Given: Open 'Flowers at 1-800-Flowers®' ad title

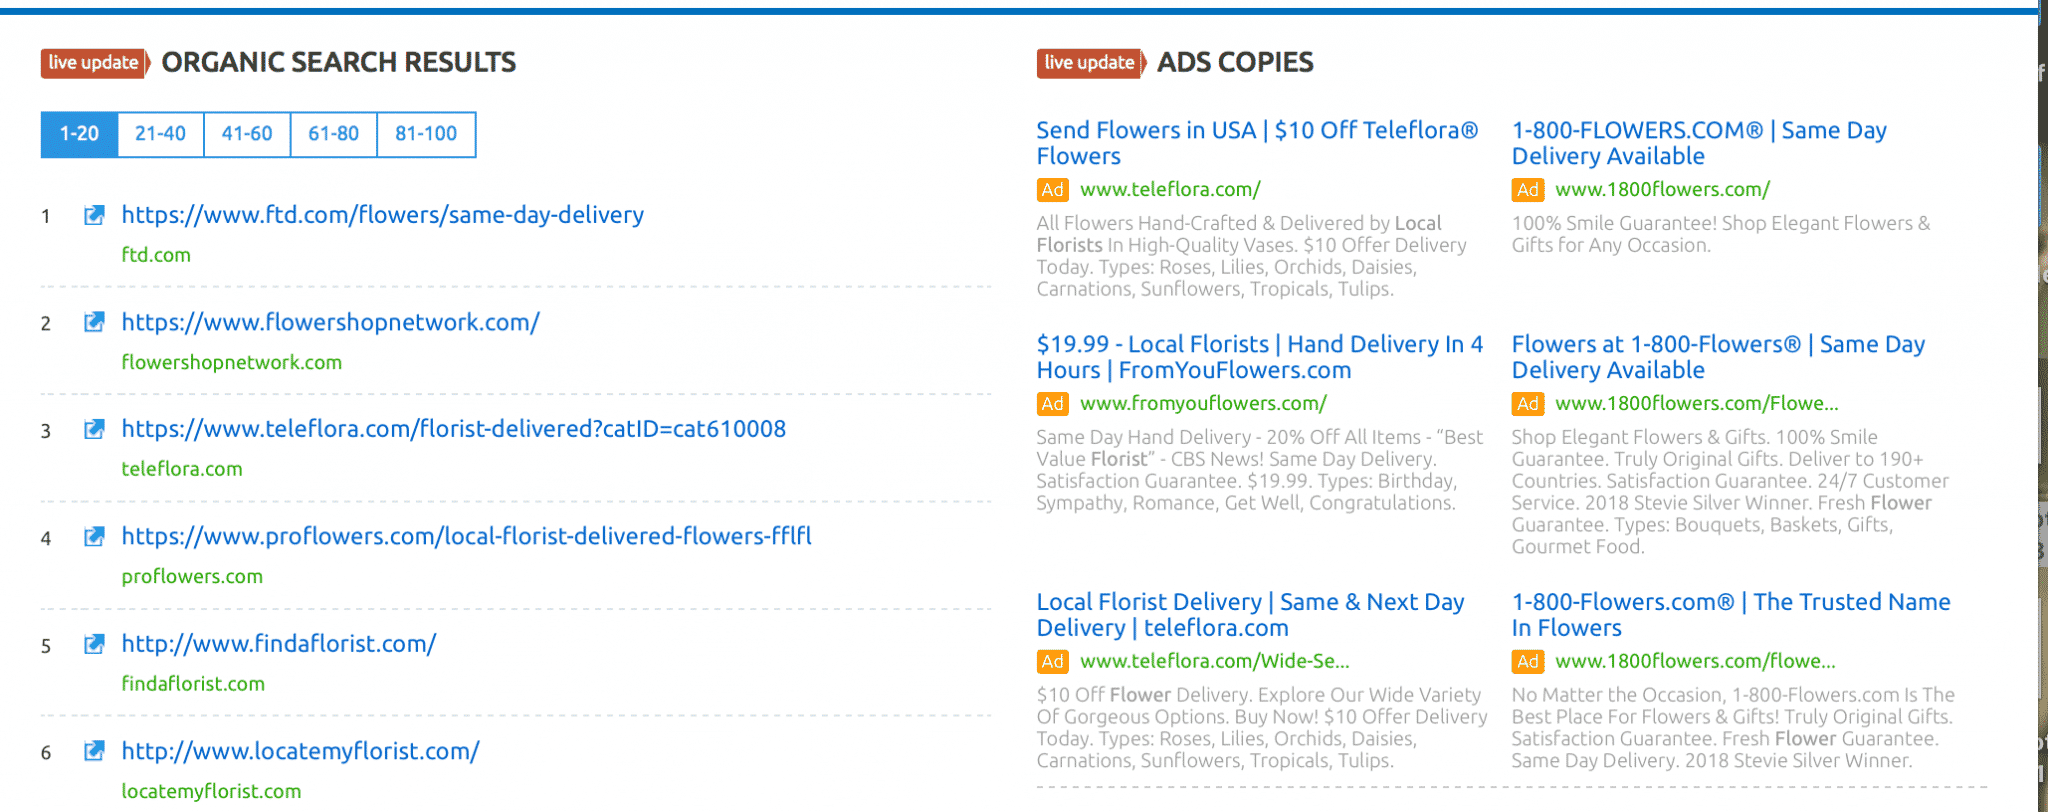Looking at the screenshot, I should click(x=1718, y=357).
